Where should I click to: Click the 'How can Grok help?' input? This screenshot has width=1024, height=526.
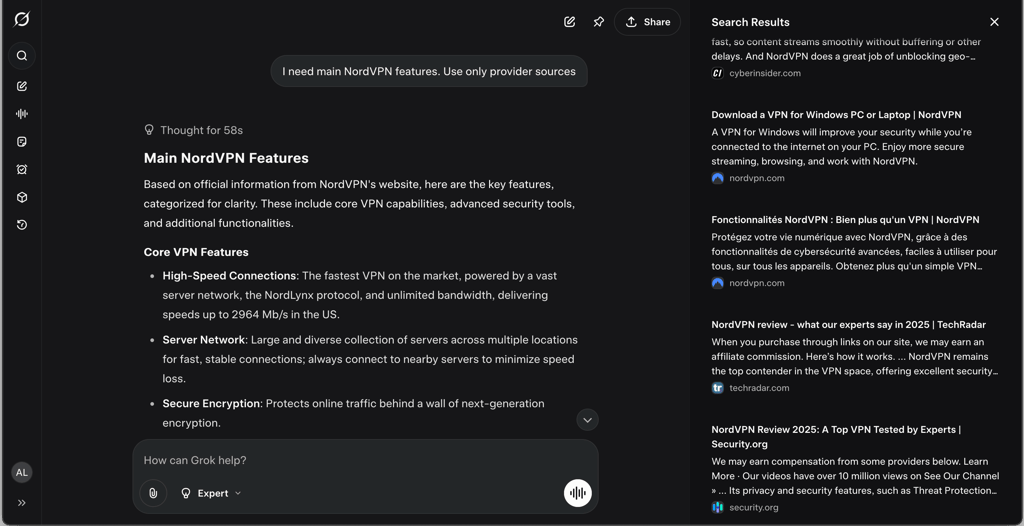[365, 460]
